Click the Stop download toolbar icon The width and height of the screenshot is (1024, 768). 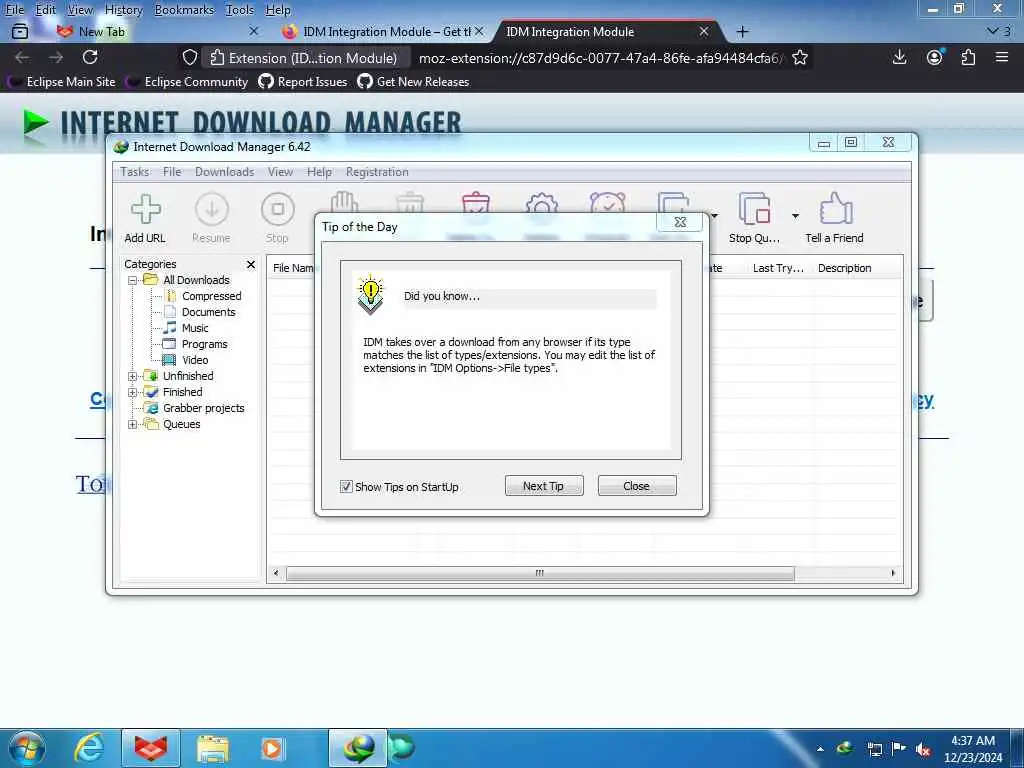coord(278,209)
